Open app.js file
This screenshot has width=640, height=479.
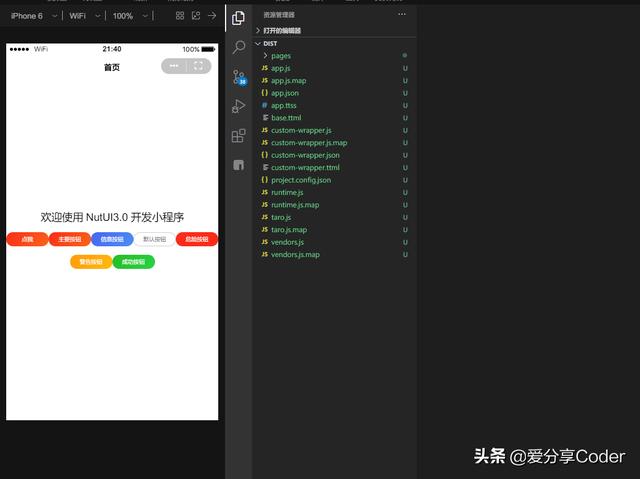pos(334,68)
